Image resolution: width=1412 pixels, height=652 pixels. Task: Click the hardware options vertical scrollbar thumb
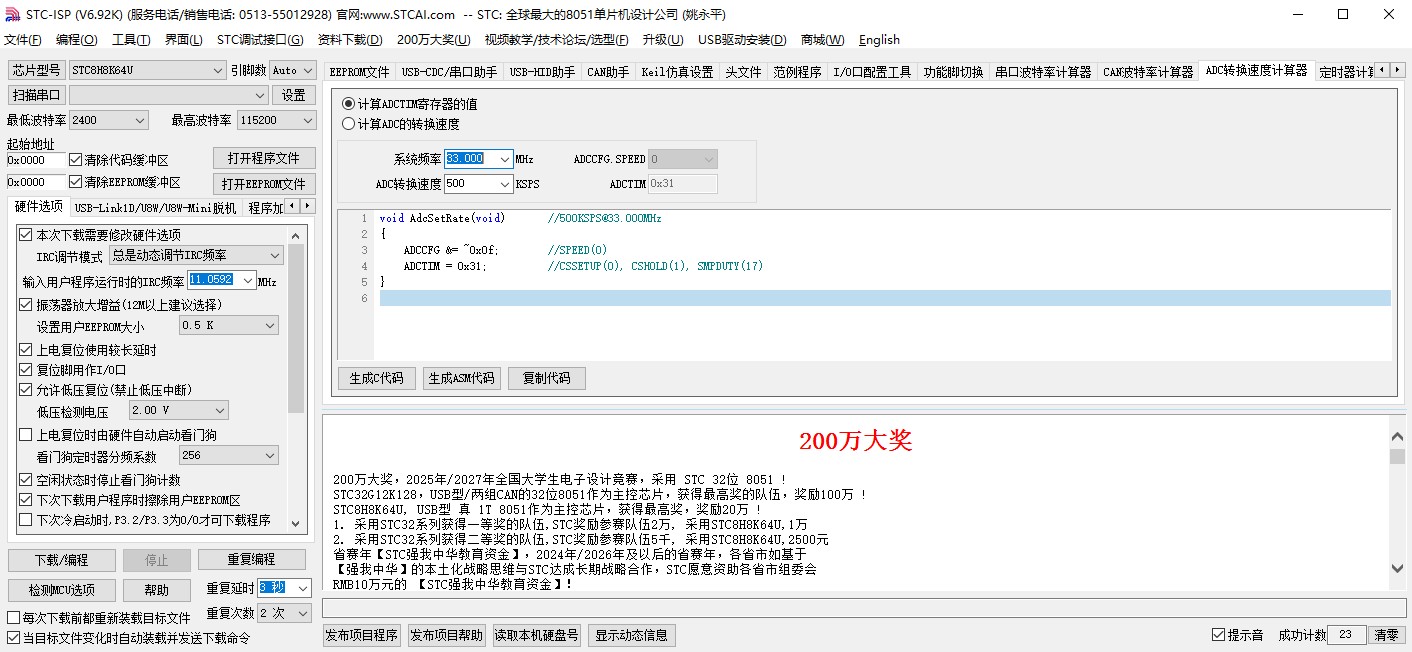296,328
